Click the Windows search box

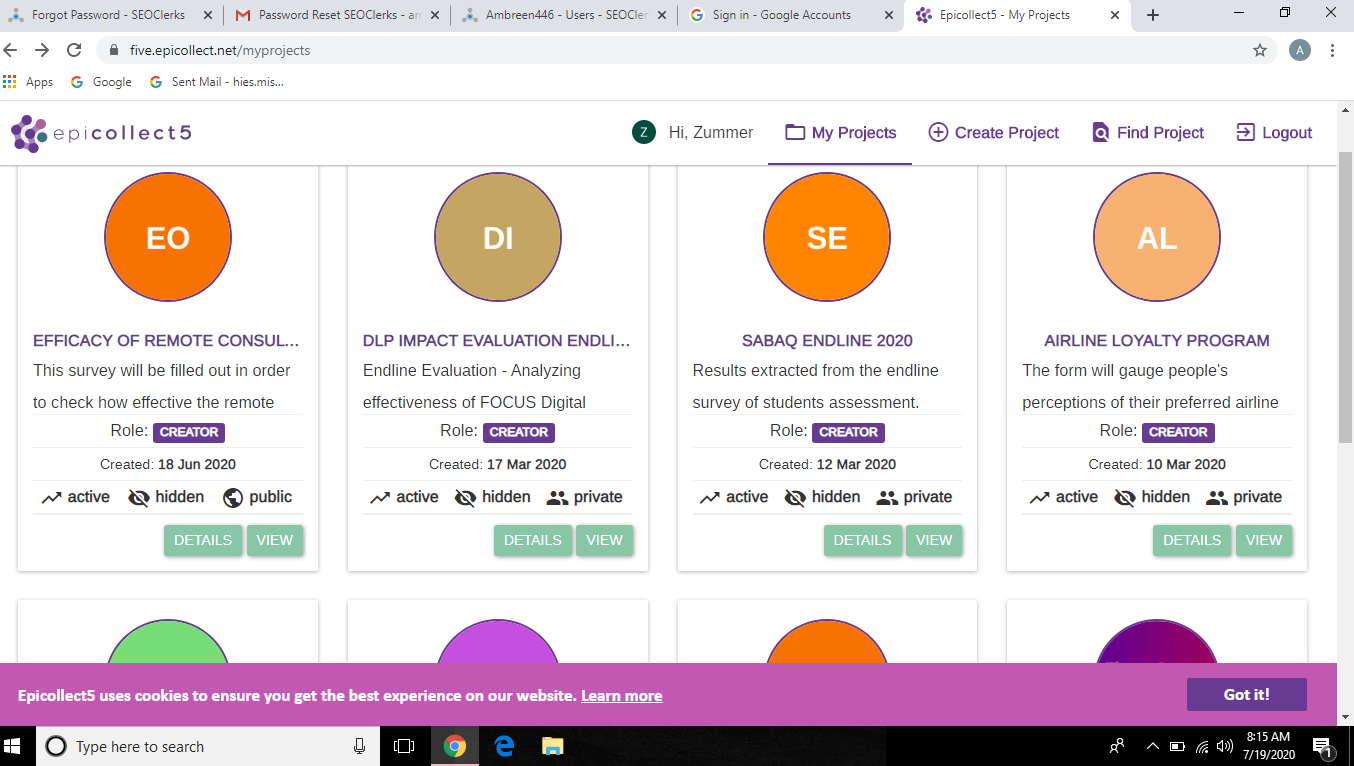200,746
